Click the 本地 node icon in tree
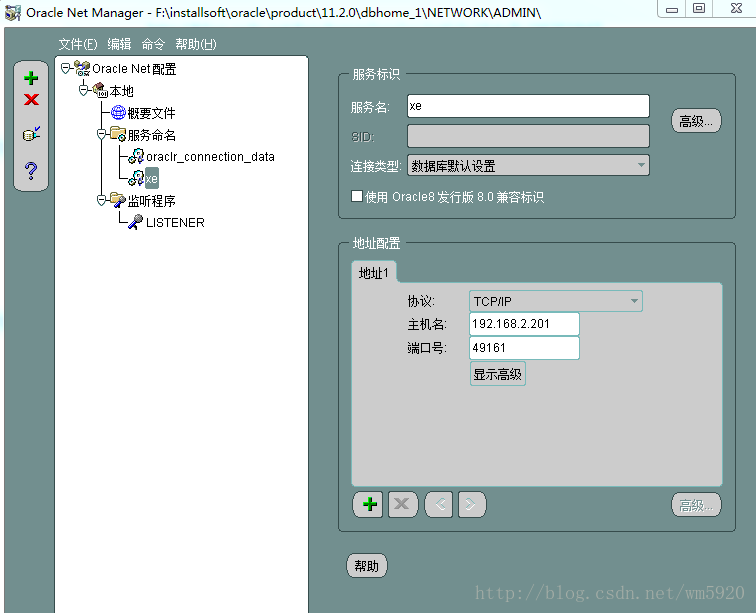Screen dimensions: 756x613 100,90
